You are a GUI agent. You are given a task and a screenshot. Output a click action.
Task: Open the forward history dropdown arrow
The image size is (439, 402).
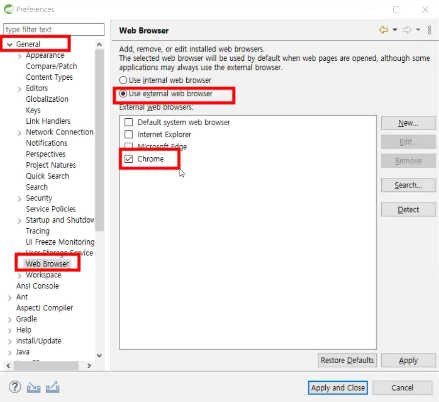coord(418,30)
